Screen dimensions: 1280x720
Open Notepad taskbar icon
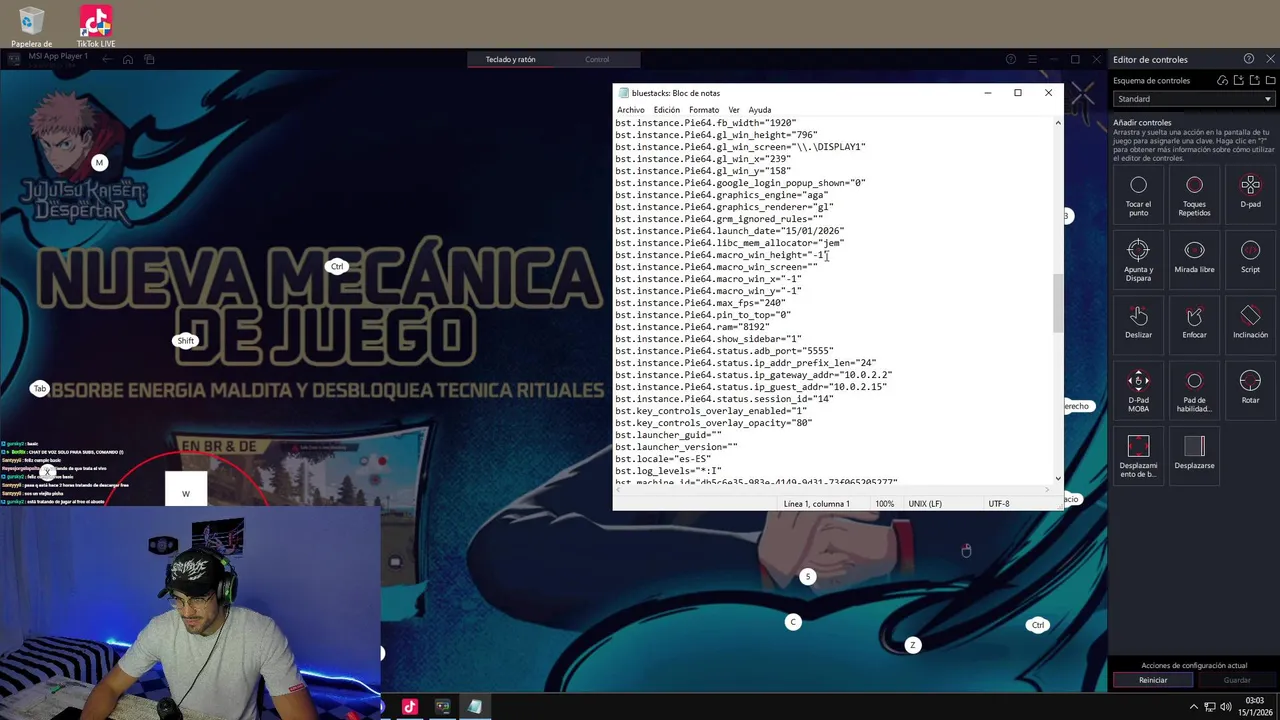(x=475, y=707)
